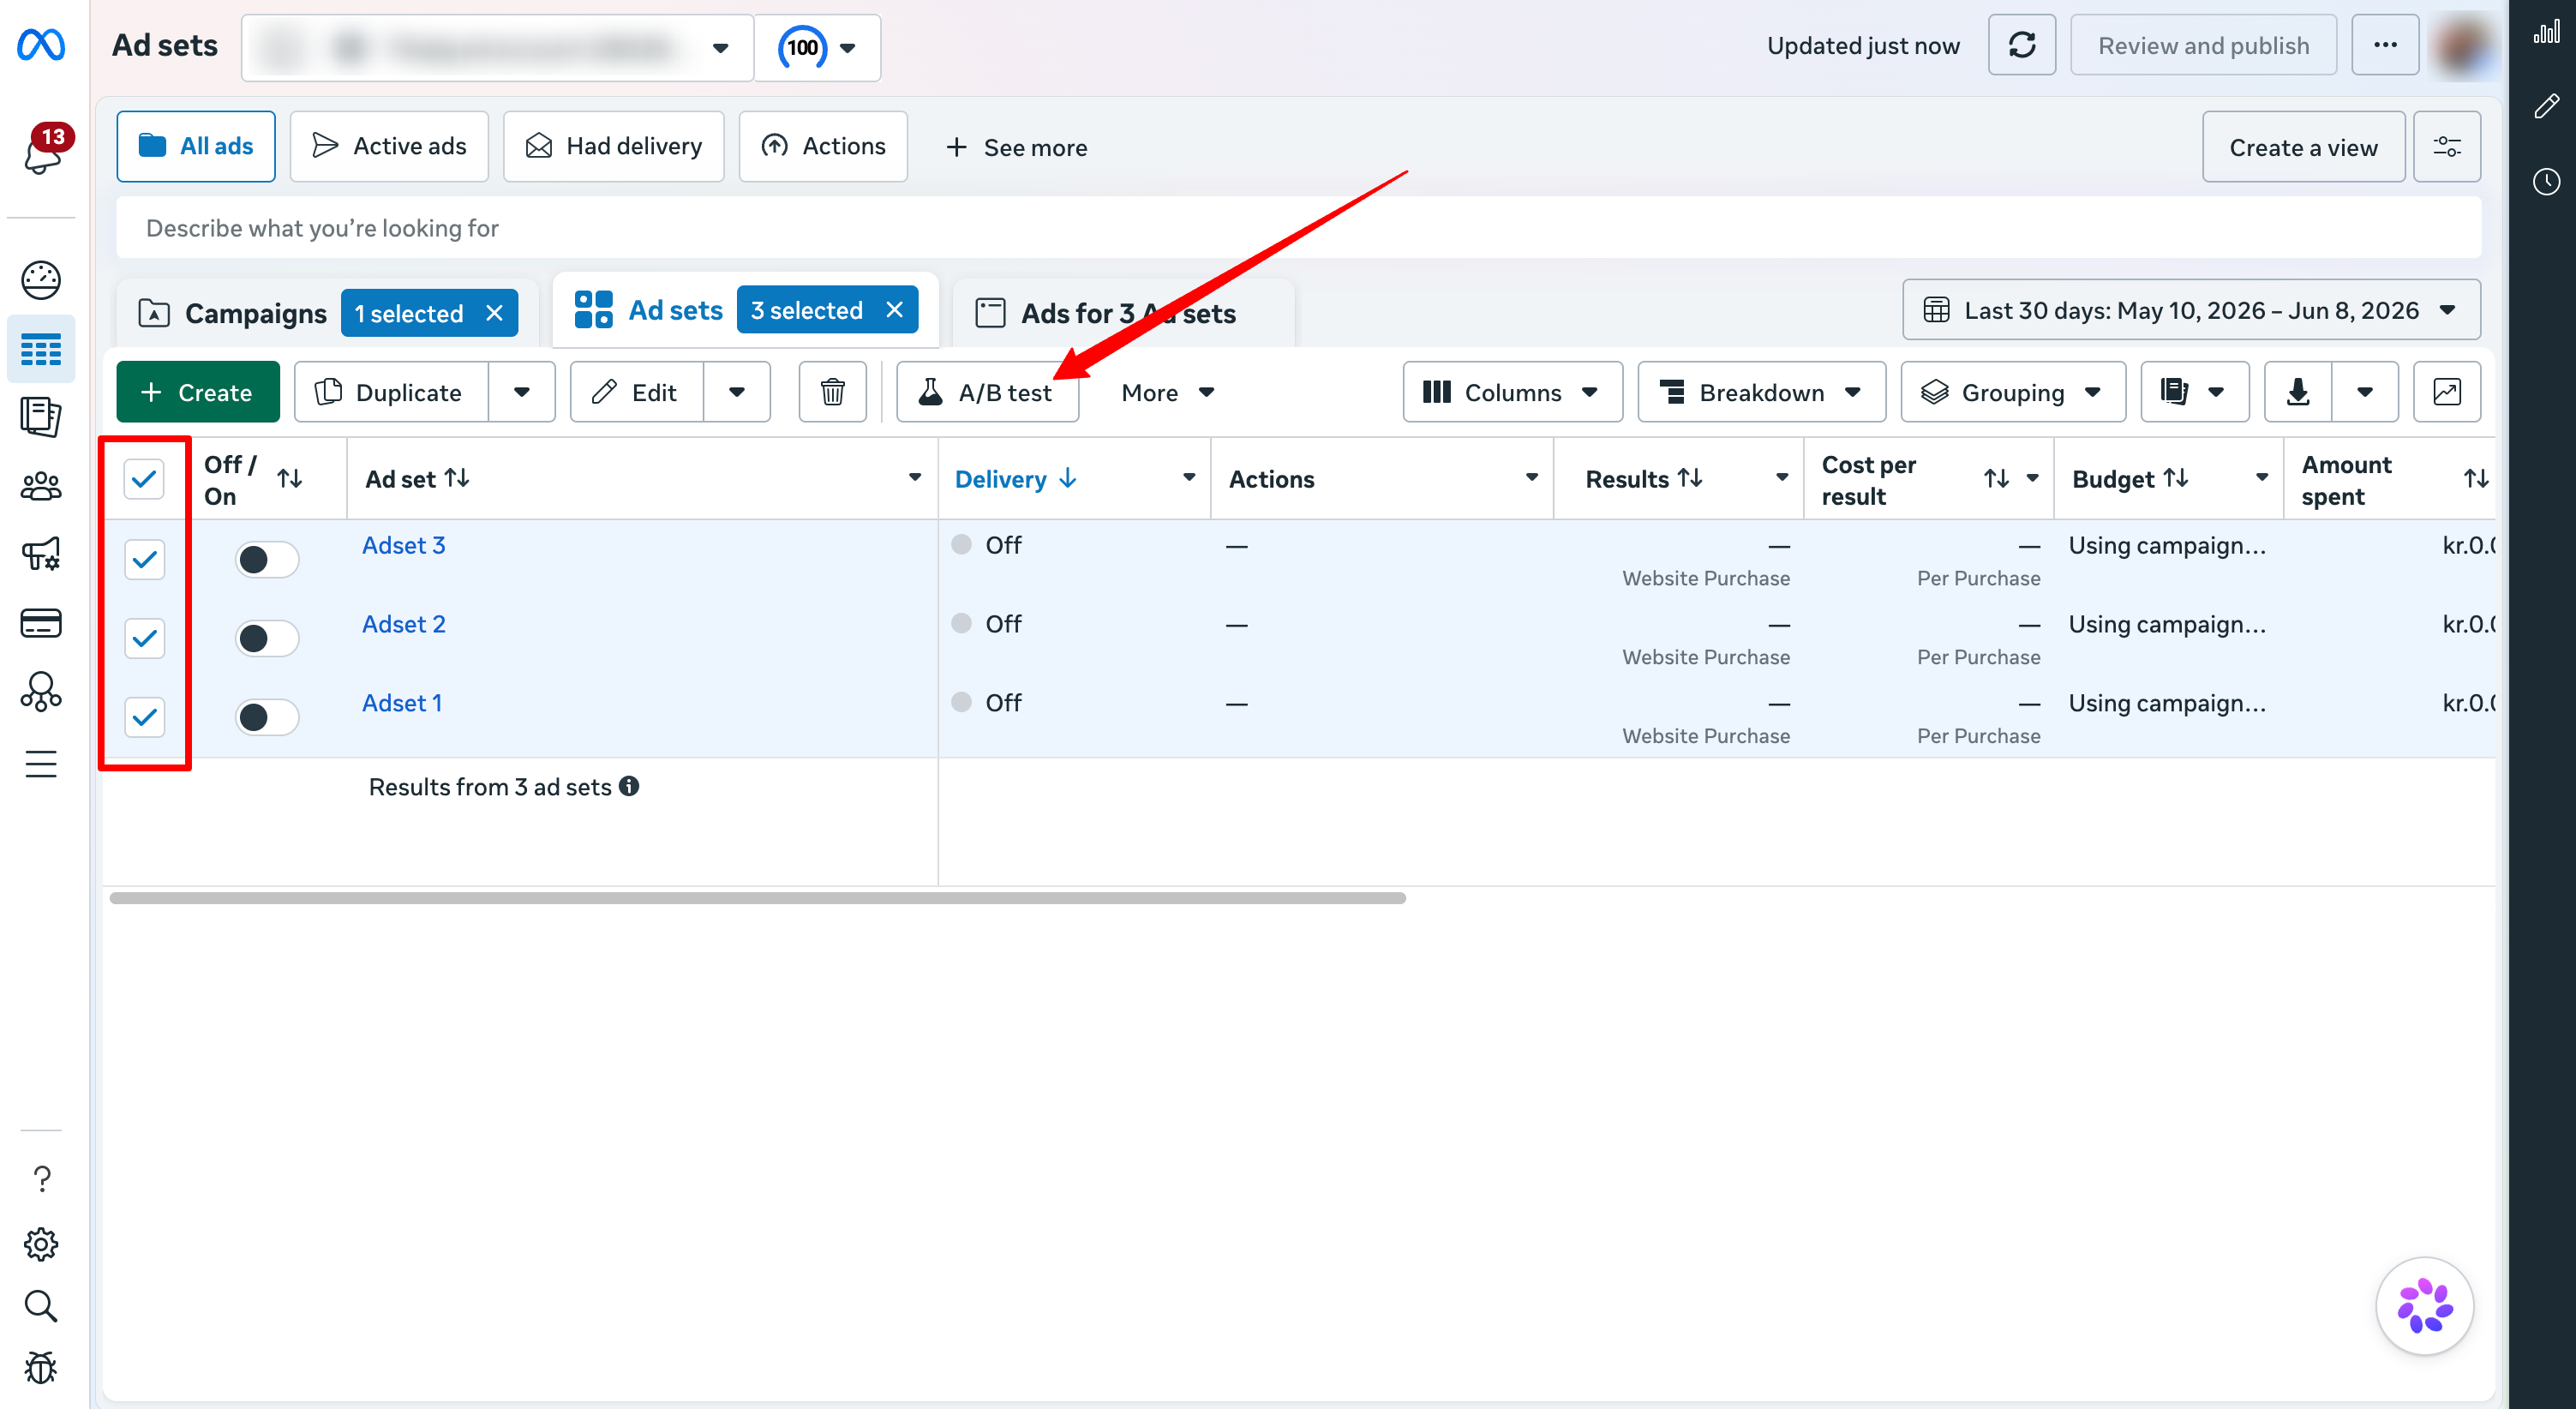
Task: Uncheck the Adset 2 checkbox
Action: [x=144, y=638]
